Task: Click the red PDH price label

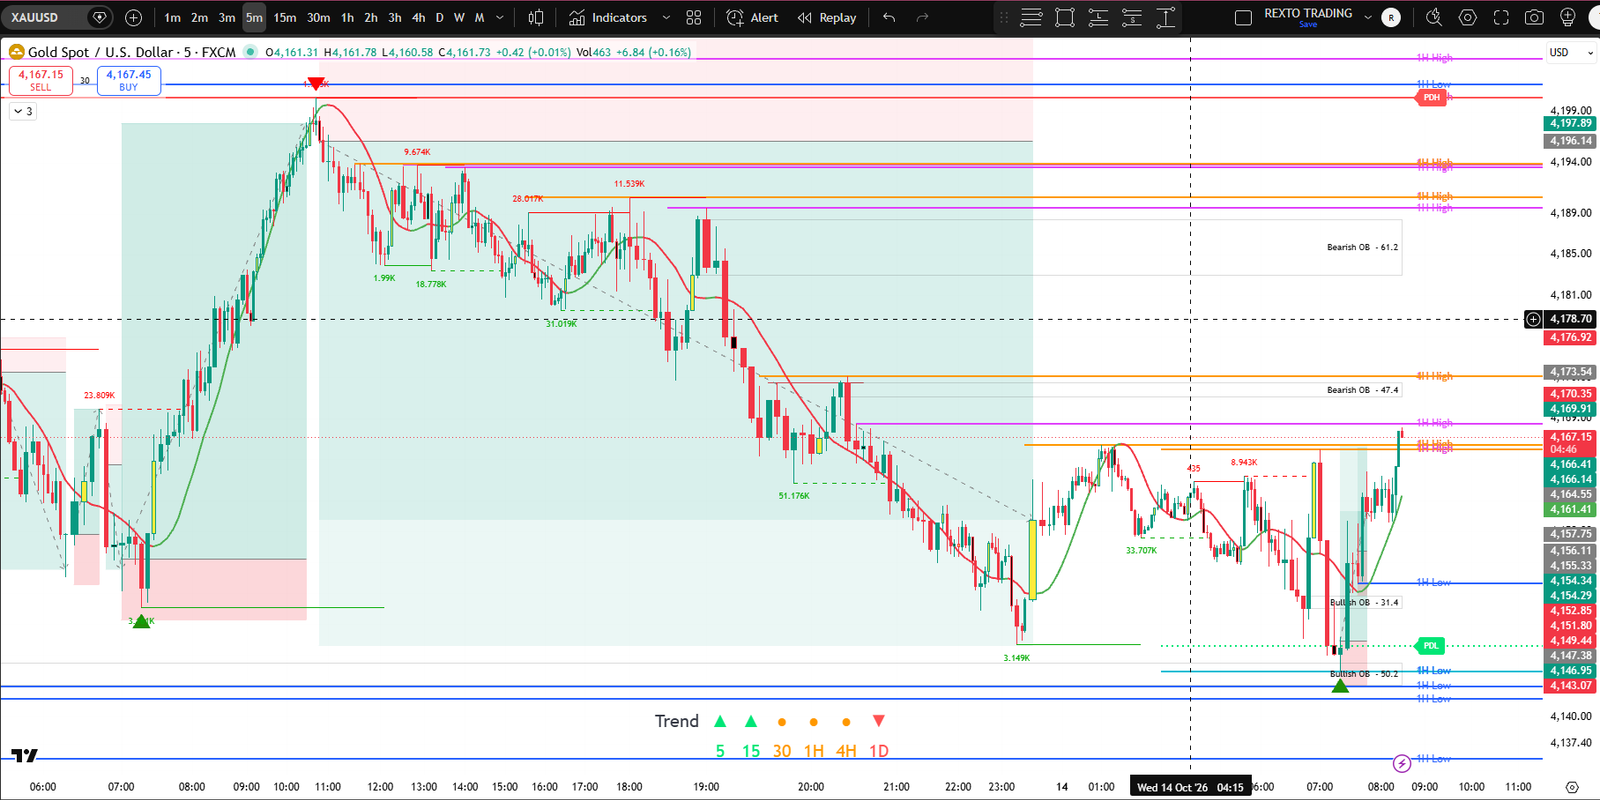Action: click(1431, 97)
